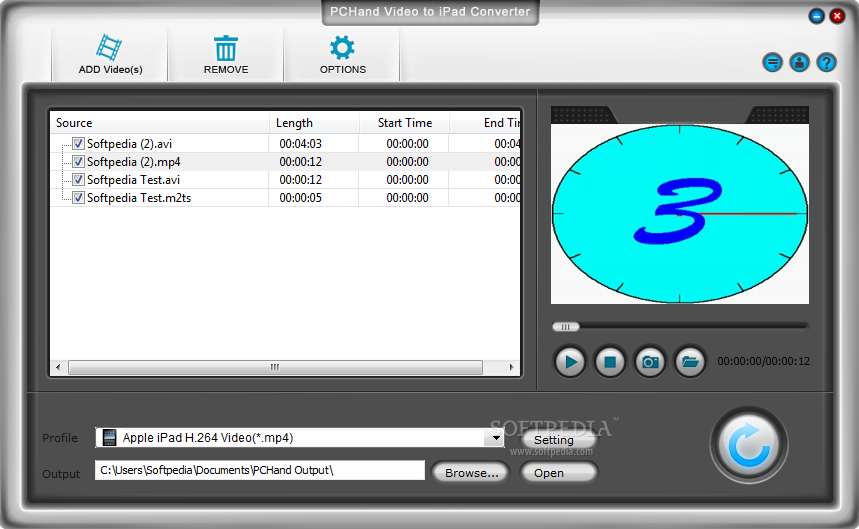Click the video preview clock thumbnail
Viewport: 859px width, 529px height.
pos(679,214)
